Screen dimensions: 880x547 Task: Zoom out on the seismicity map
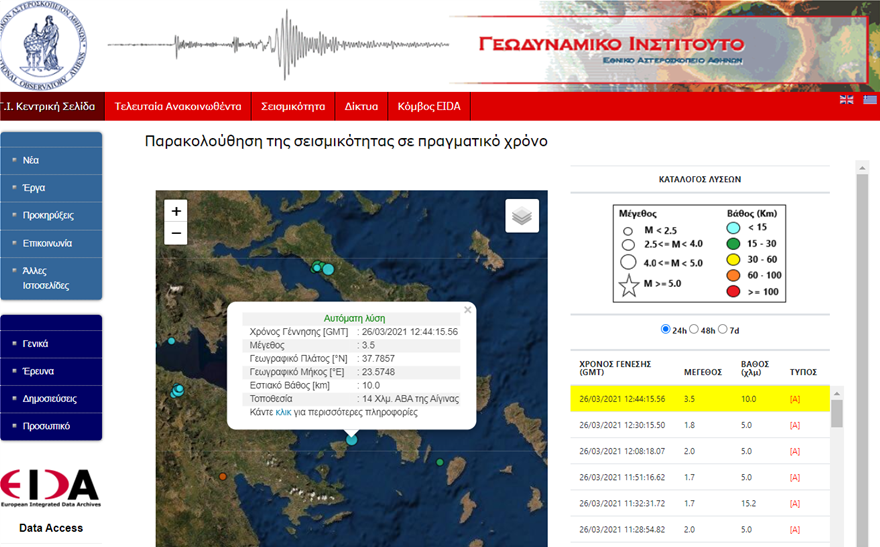coord(176,234)
